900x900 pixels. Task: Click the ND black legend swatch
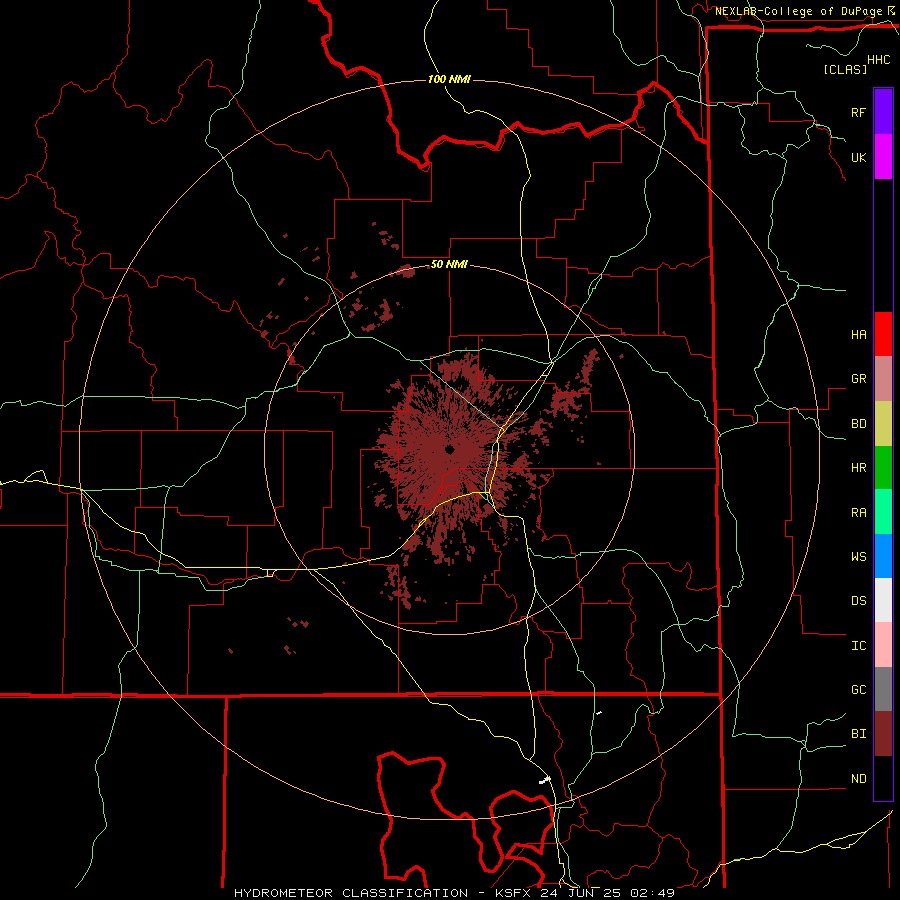tap(883, 778)
